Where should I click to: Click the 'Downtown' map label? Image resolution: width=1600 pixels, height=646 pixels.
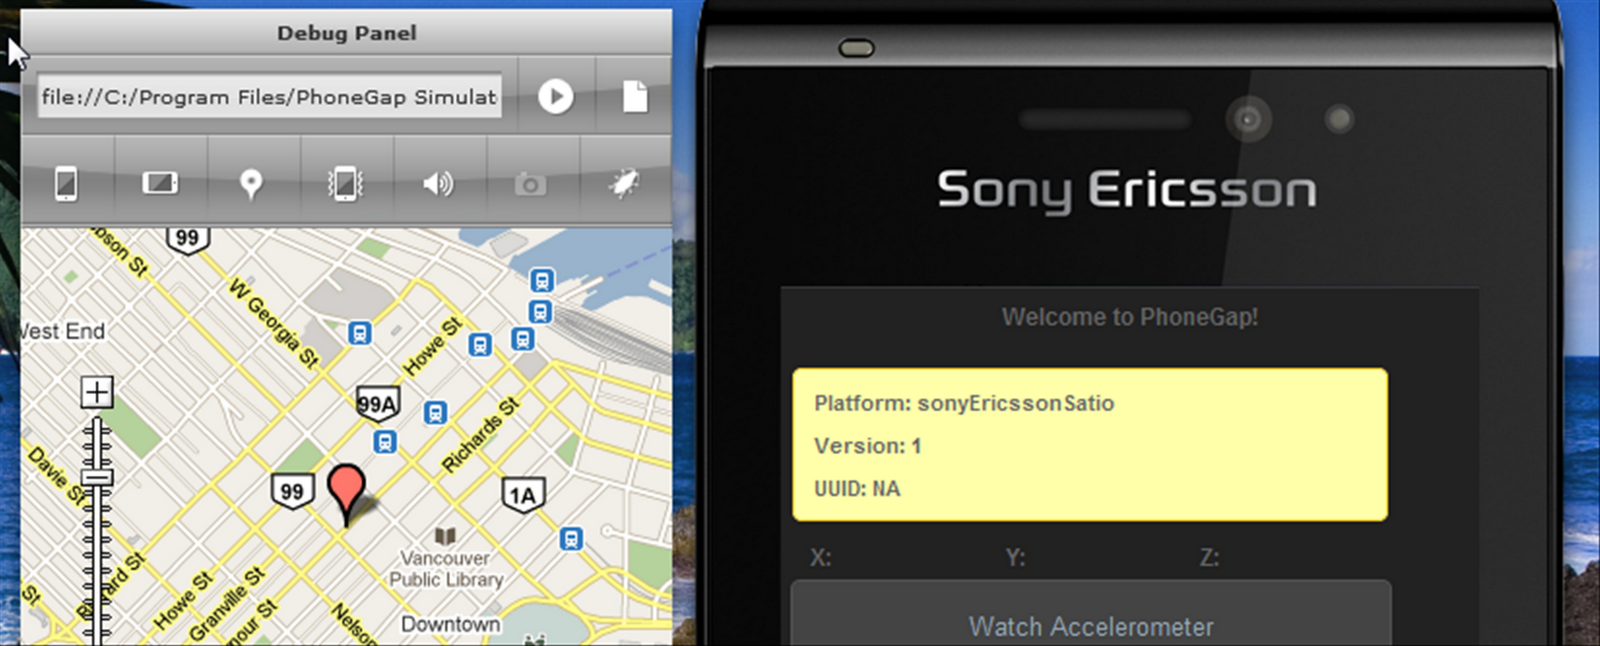(x=450, y=624)
